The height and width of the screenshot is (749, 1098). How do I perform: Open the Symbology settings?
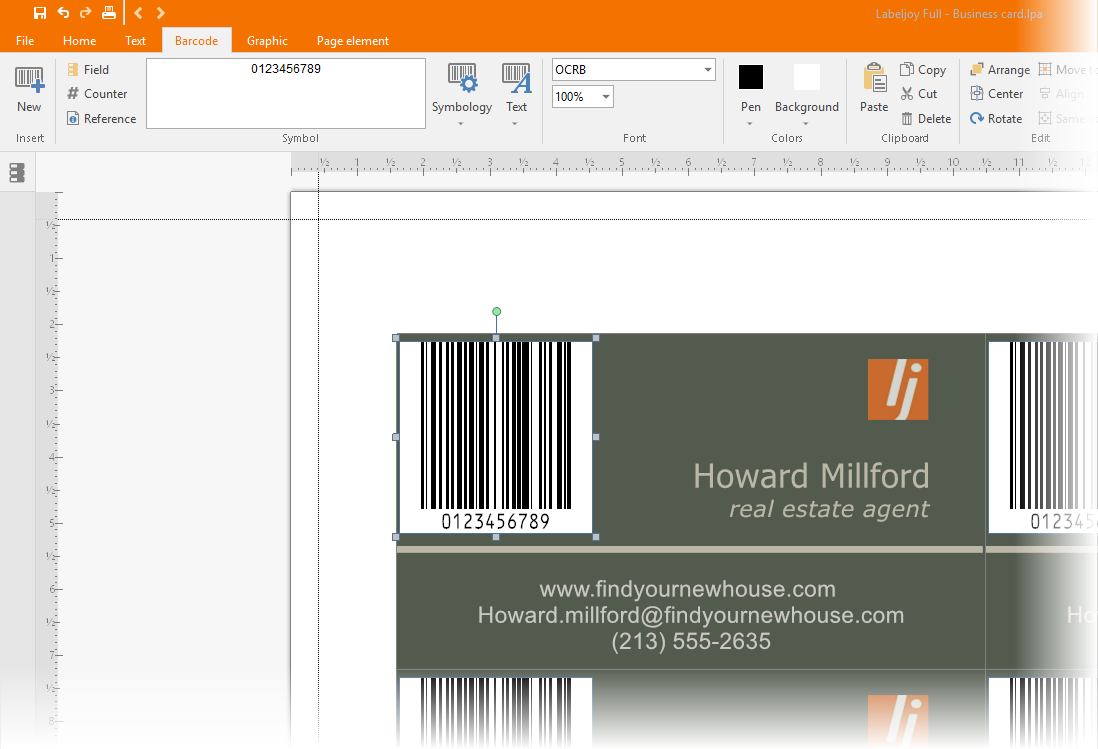point(461,89)
